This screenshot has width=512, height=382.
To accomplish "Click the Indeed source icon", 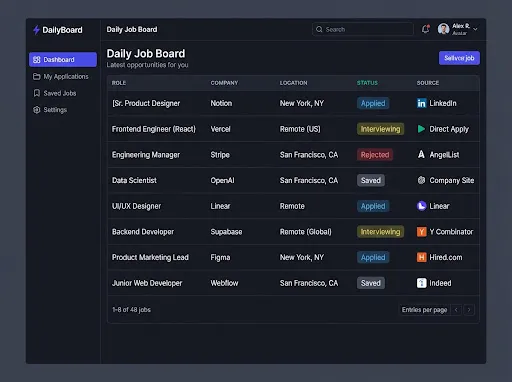I will click(x=421, y=283).
